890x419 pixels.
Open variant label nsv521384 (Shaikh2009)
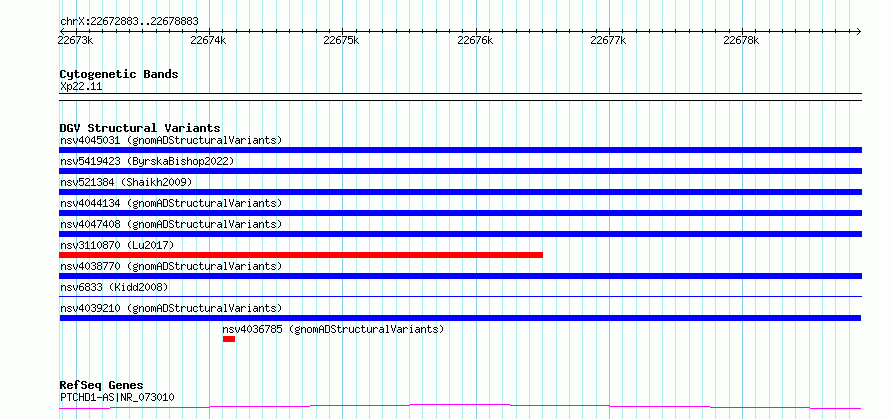tap(126, 182)
